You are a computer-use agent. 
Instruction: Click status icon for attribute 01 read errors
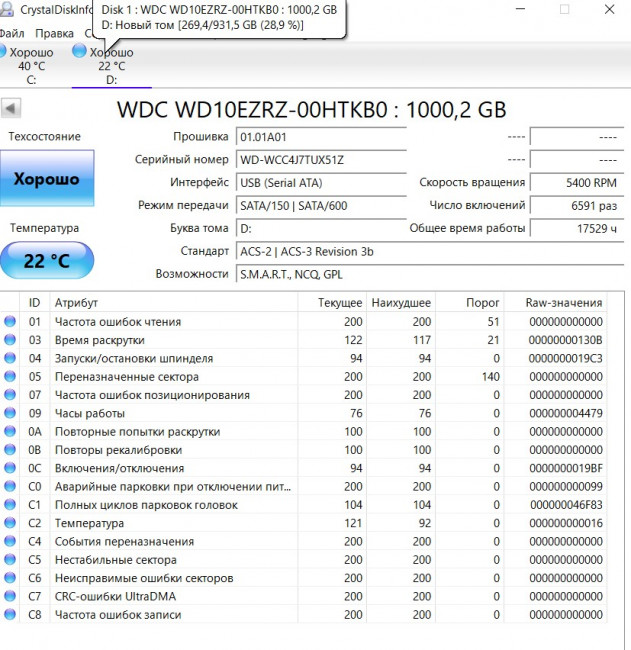[10, 321]
